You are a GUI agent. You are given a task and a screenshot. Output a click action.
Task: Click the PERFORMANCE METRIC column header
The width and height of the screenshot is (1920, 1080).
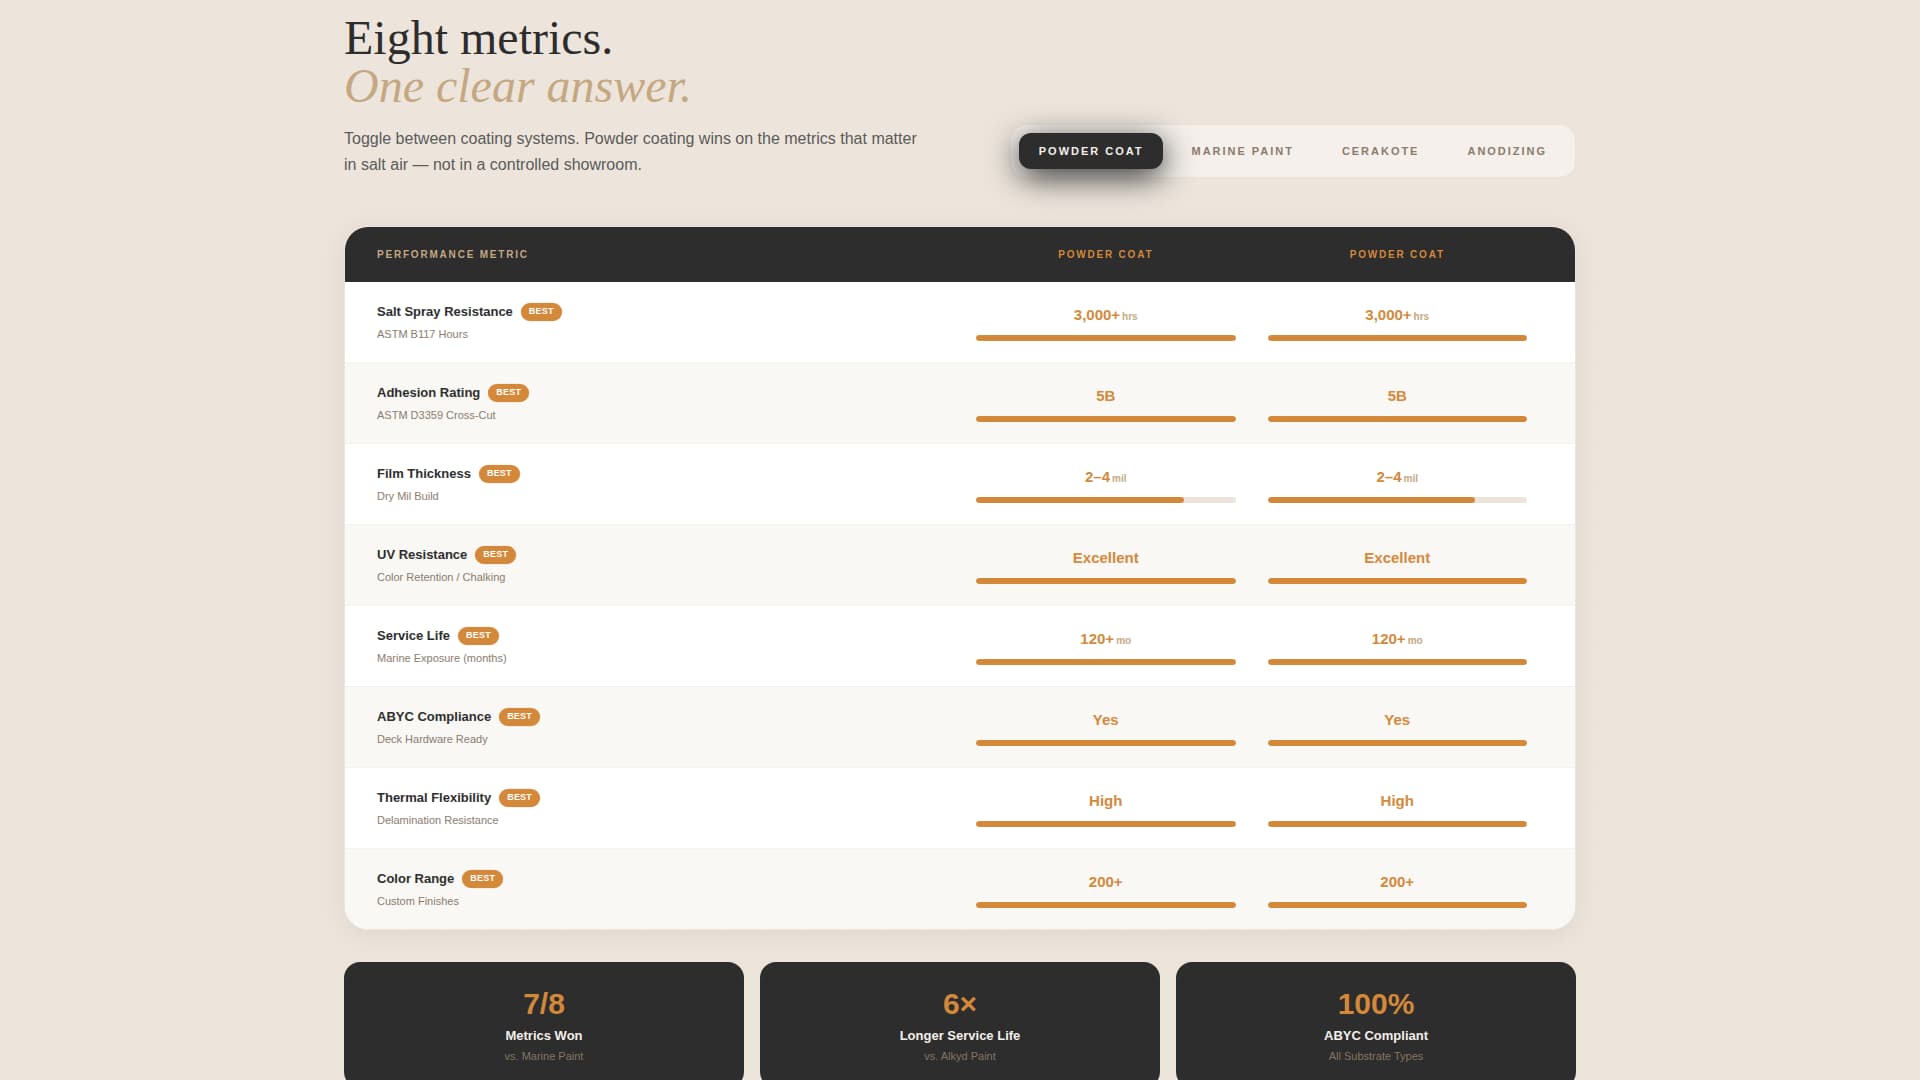coord(452,254)
